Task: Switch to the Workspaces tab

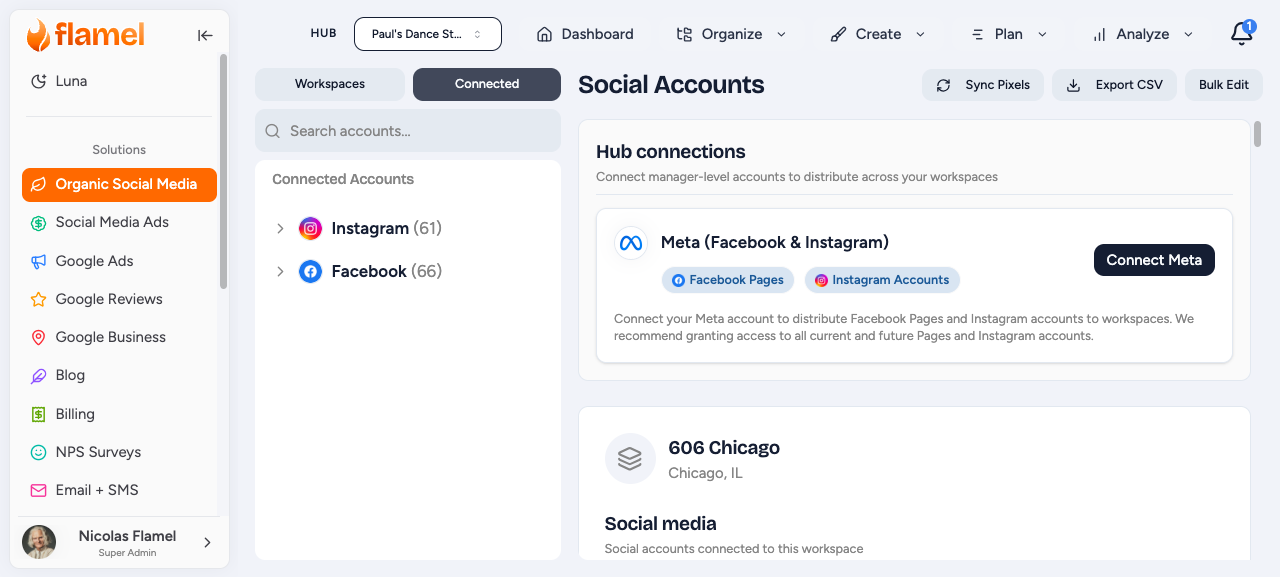Action: [x=330, y=84]
